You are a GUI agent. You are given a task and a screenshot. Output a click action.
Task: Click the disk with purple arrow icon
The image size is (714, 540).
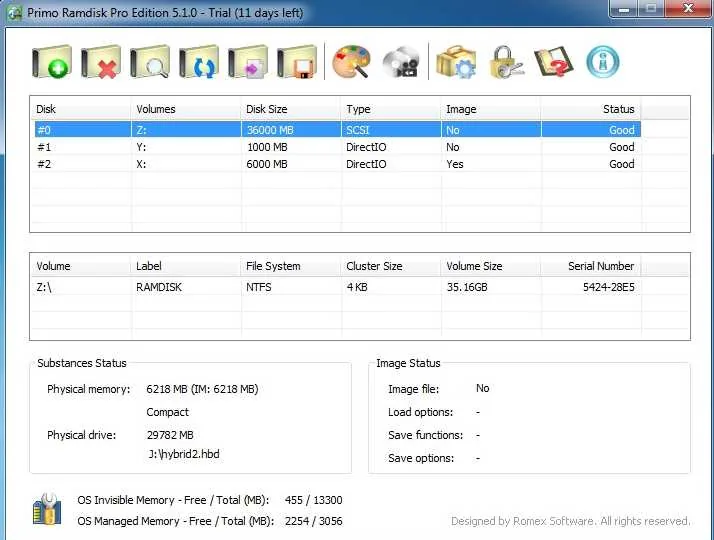tap(248, 61)
